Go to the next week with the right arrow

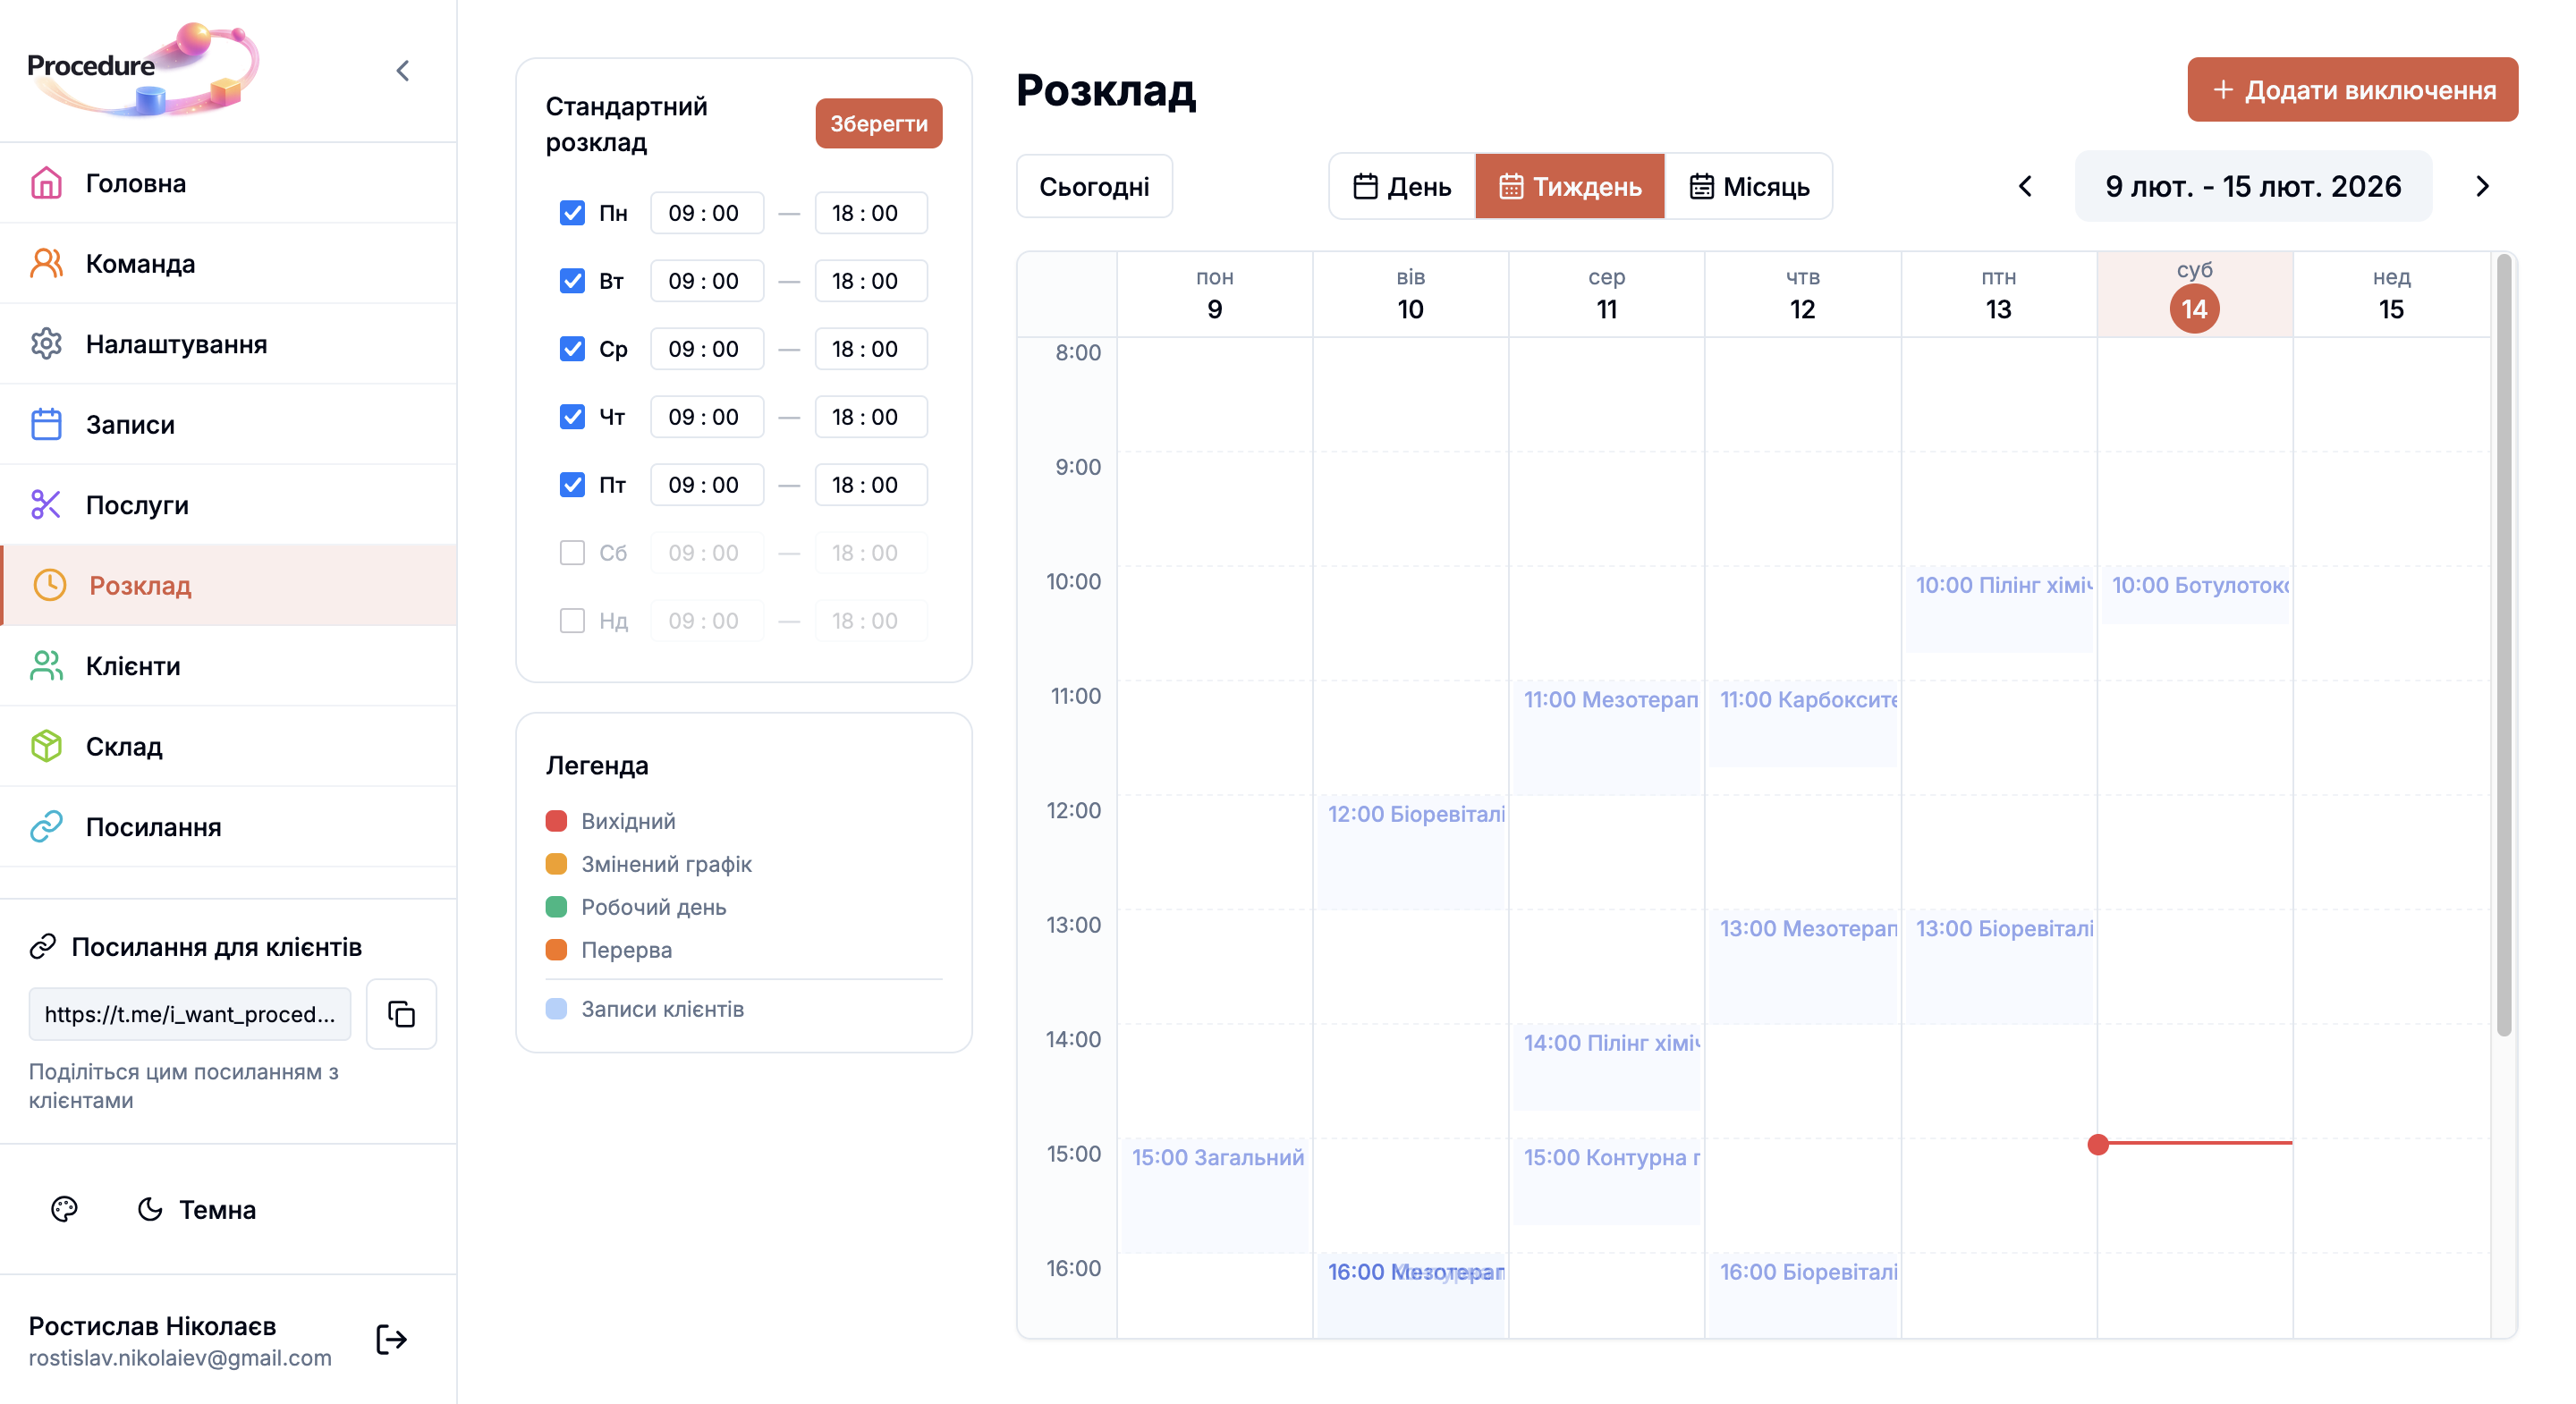click(2482, 186)
